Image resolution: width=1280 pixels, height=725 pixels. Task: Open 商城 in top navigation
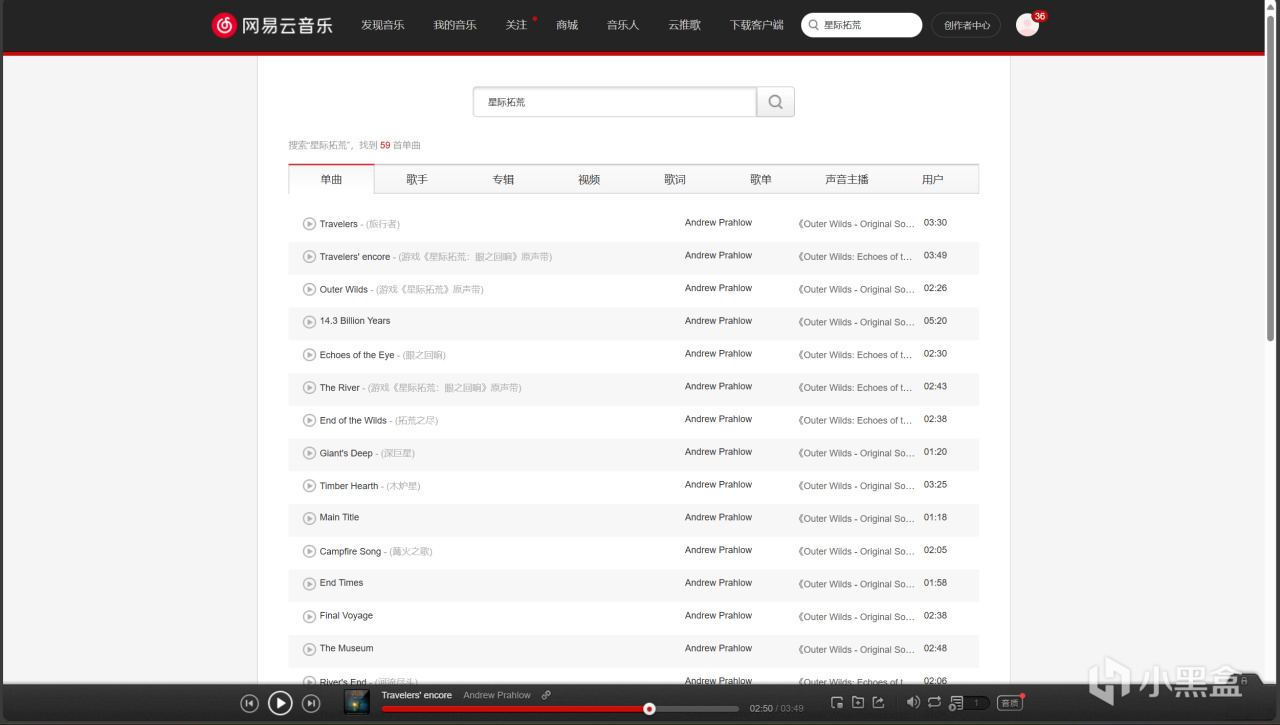567,25
